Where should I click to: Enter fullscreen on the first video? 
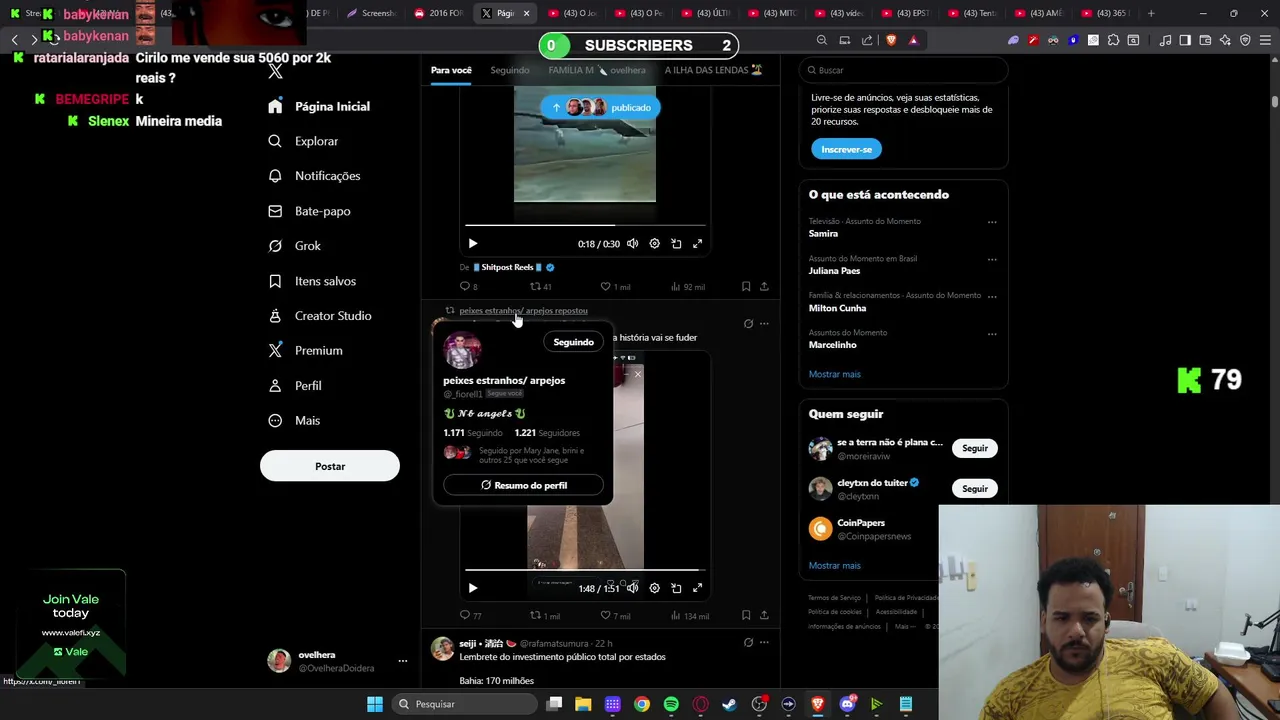(x=698, y=243)
